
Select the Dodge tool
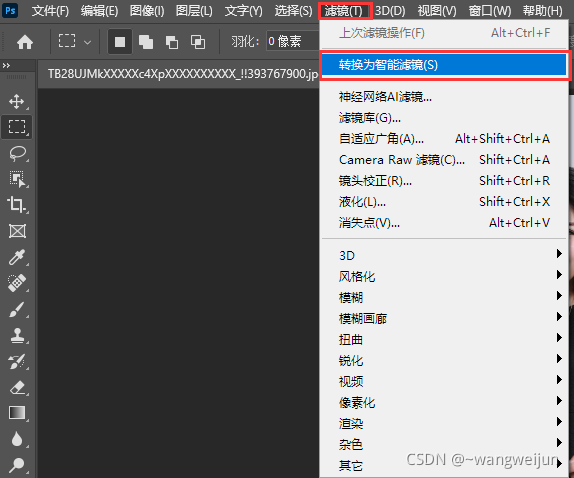click(x=17, y=465)
